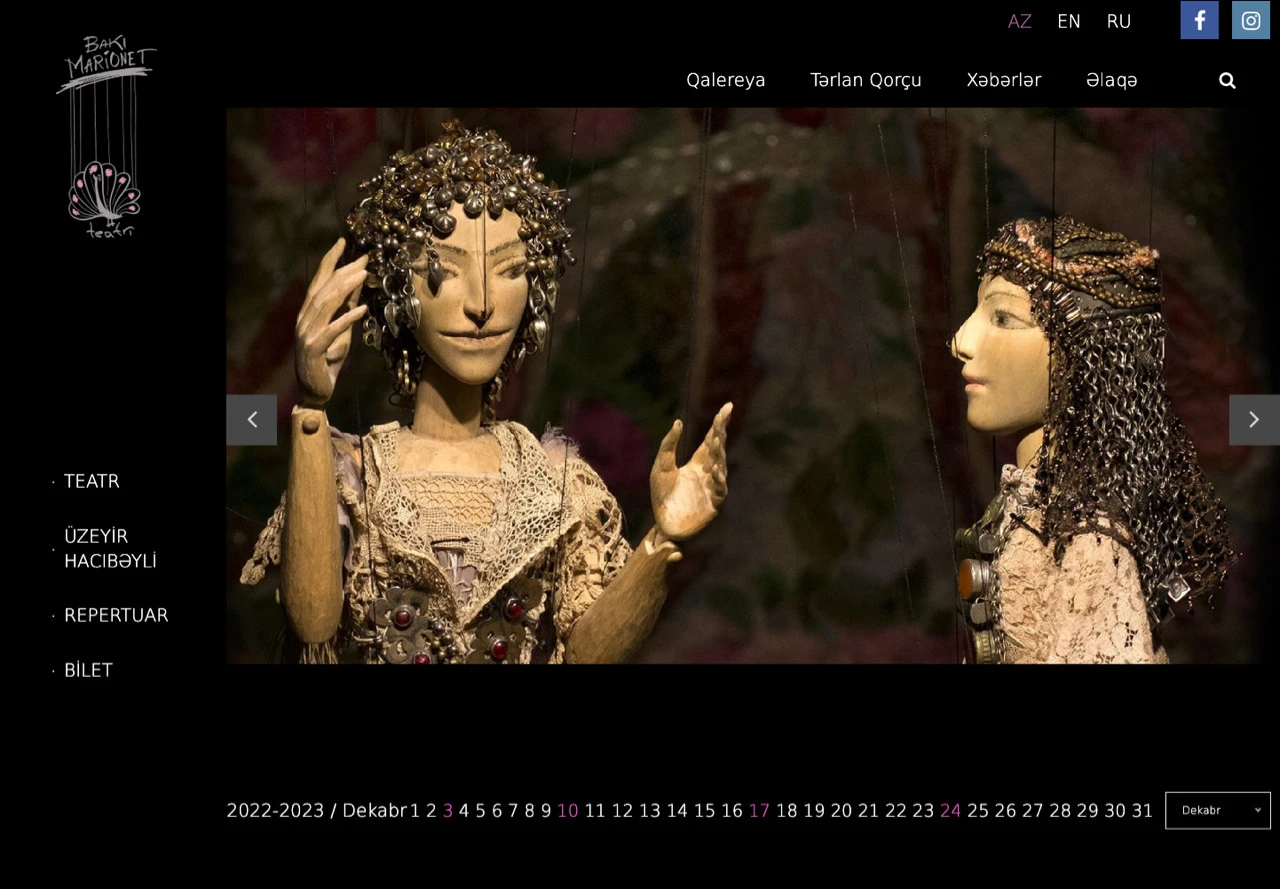Open the Tərlan Qorçu menu item
This screenshot has width=1280, height=889.
(866, 80)
